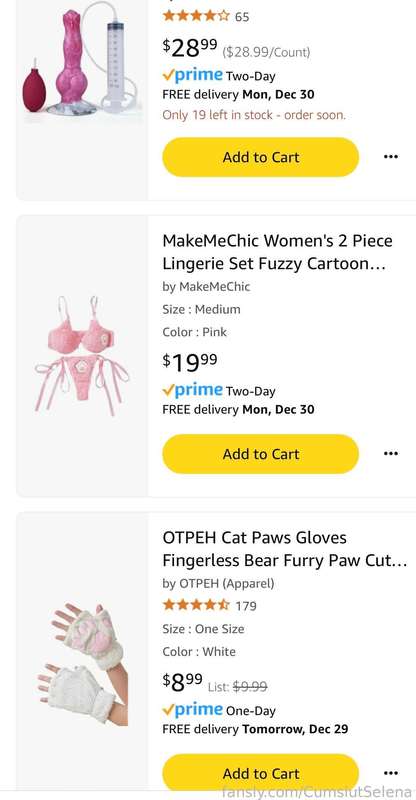Add OTPEH Cat Paws Gloves to cart
The width and height of the screenshot is (416, 800).
260,773
